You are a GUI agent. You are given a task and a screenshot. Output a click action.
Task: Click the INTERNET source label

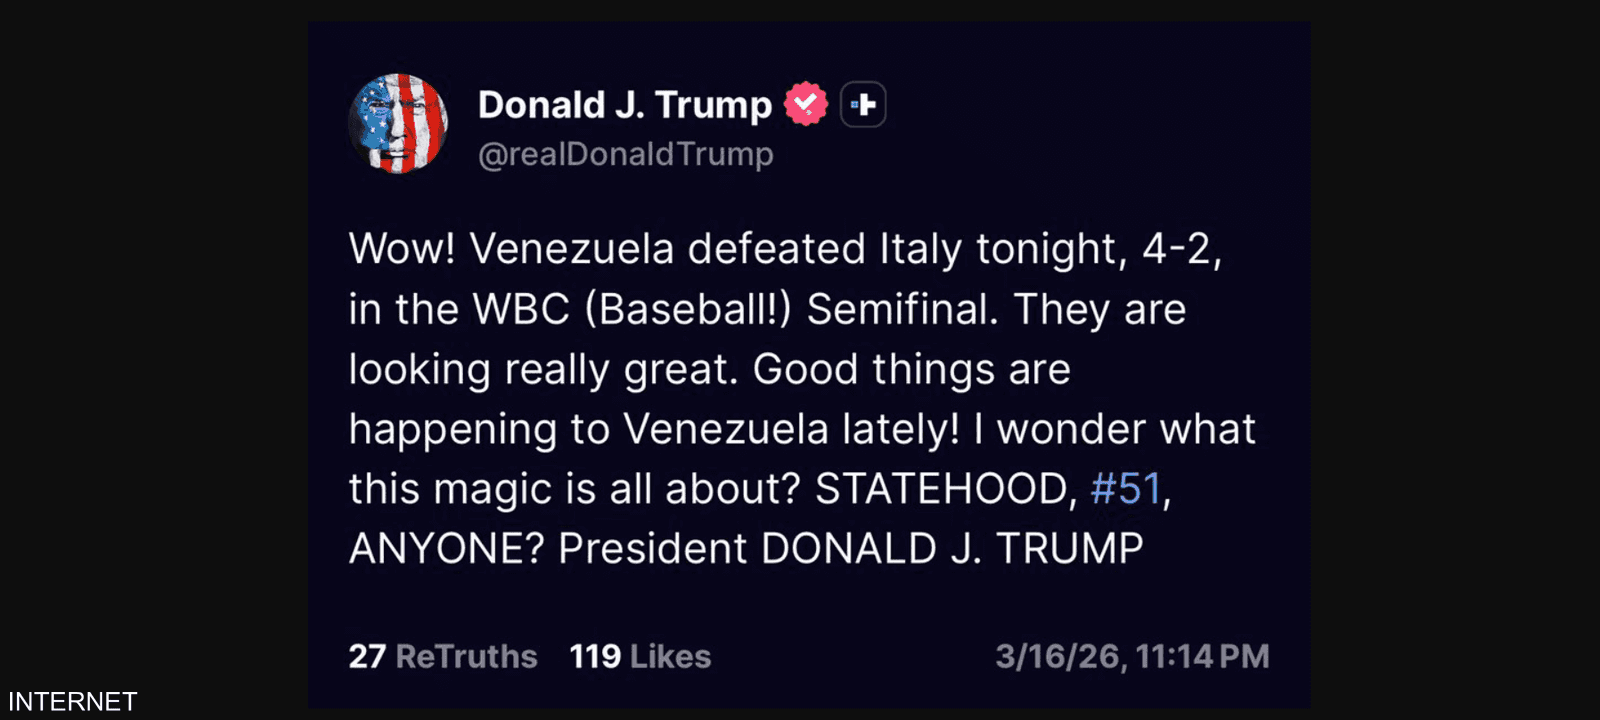tap(72, 702)
